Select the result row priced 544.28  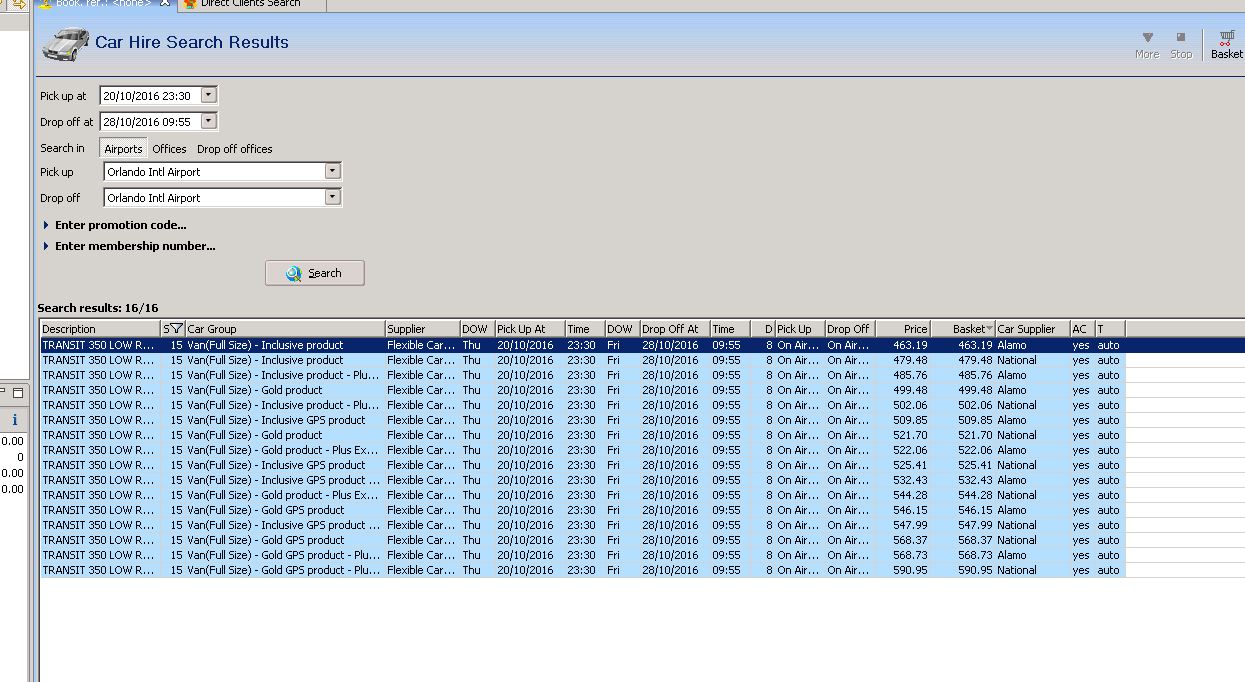click(x=582, y=495)
